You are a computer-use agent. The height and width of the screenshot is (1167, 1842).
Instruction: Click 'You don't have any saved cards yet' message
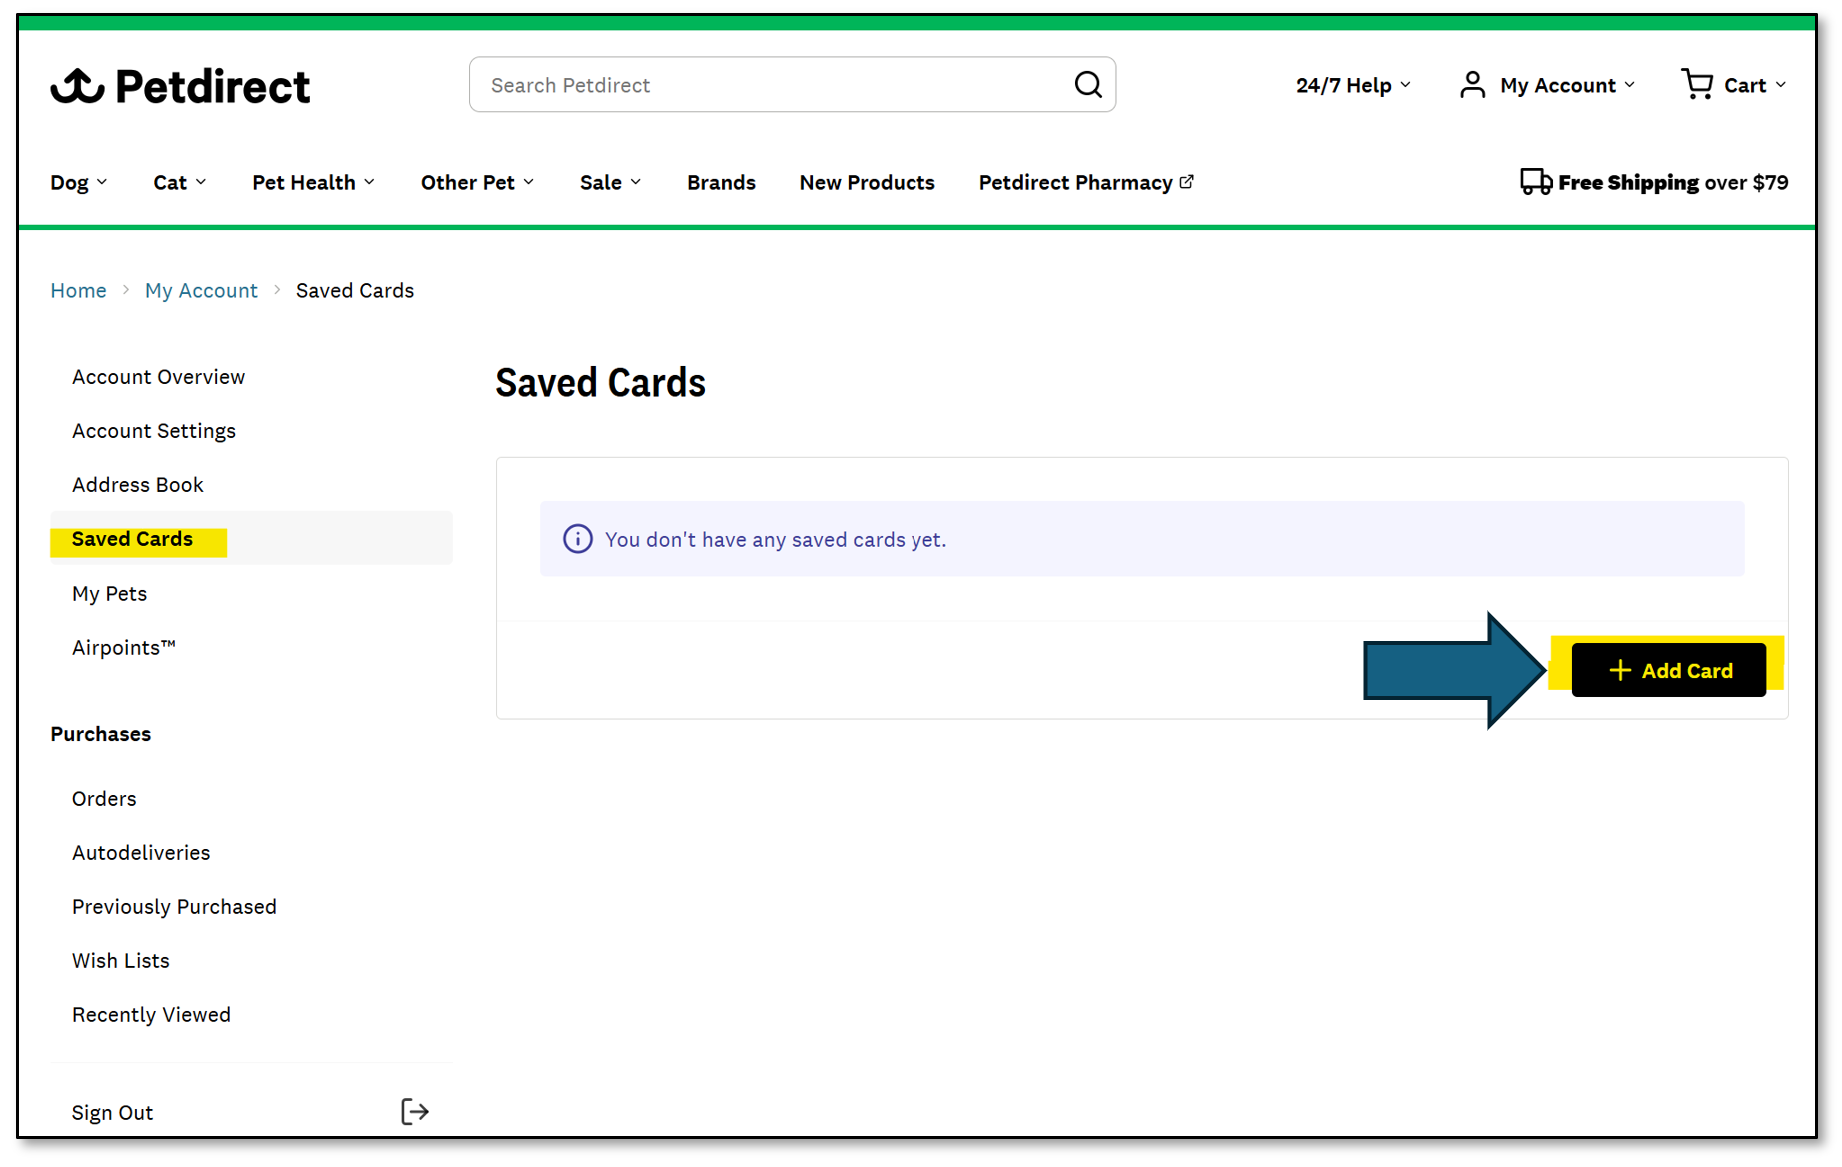click(x=775, y=540)
